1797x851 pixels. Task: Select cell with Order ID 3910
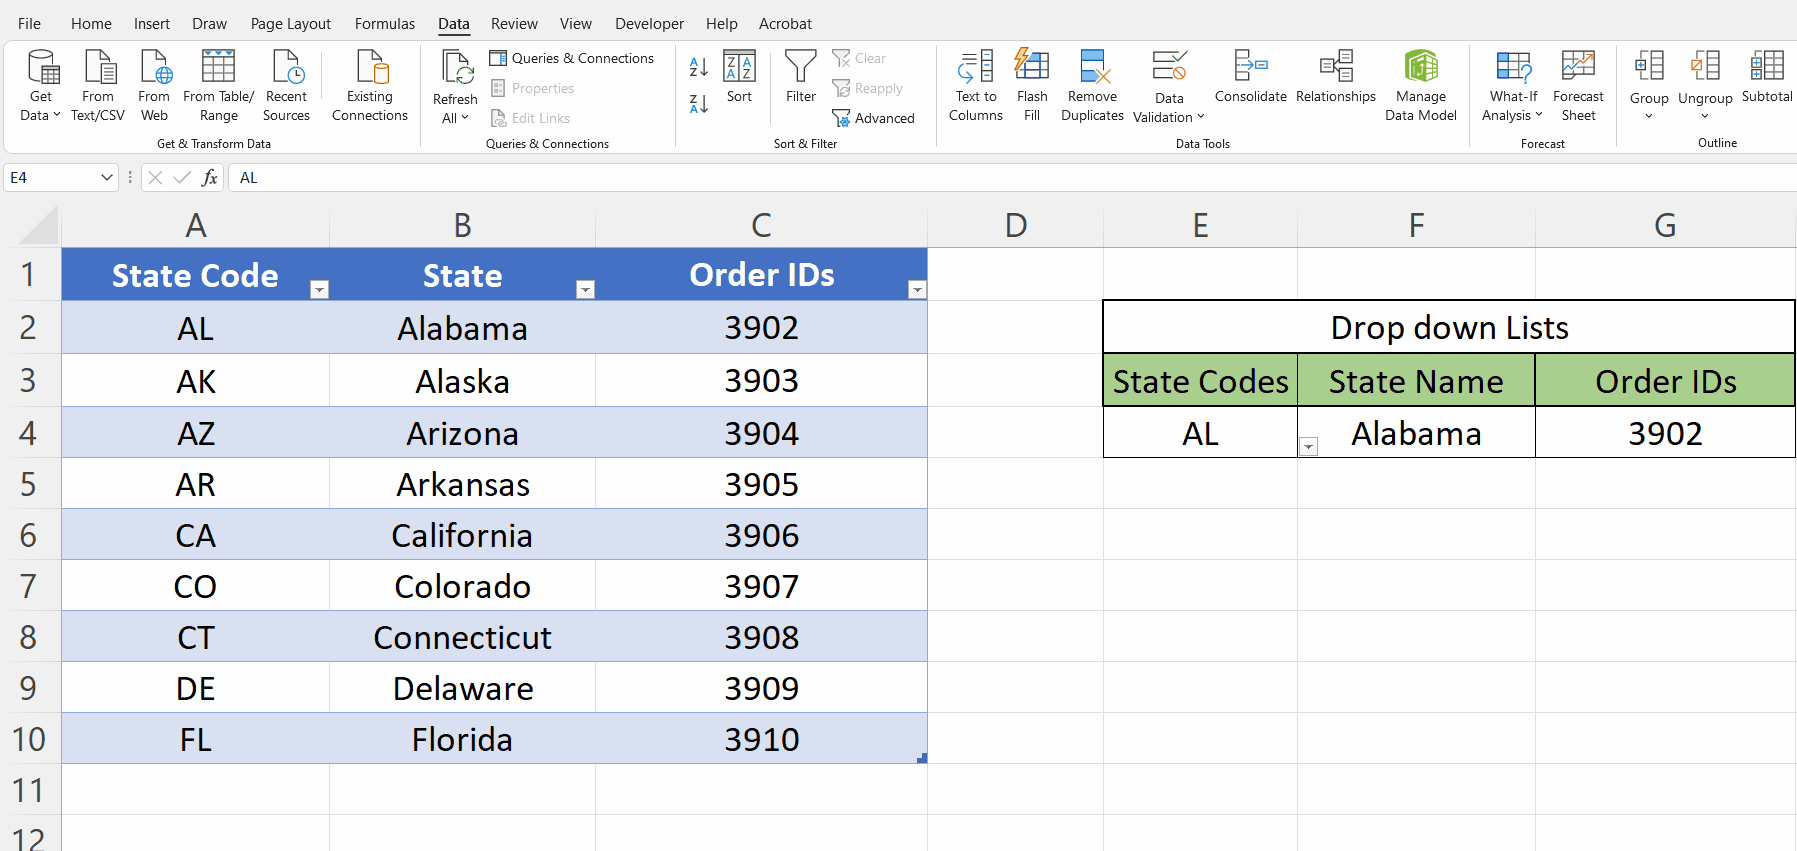pyautogui.click(x=761, y=739)
